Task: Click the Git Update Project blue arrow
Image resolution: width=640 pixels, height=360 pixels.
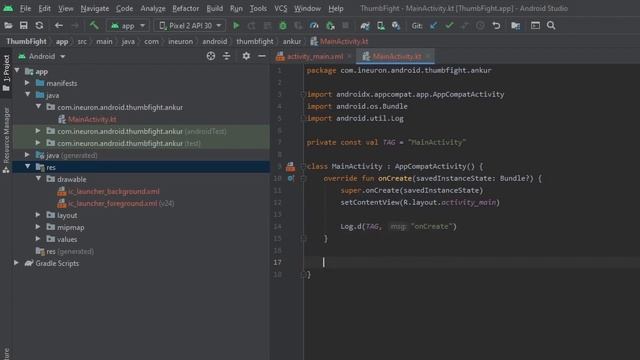Action: (x=433, y=26)
